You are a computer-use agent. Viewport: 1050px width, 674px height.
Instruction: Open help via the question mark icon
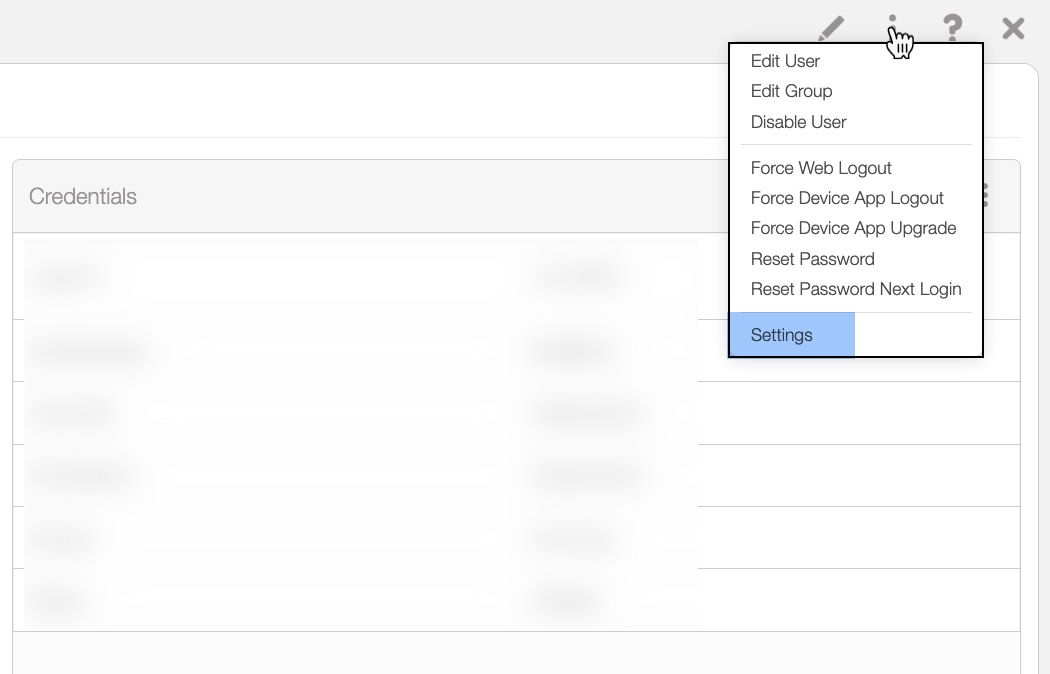pyautogui.click(x=953, y=28)
